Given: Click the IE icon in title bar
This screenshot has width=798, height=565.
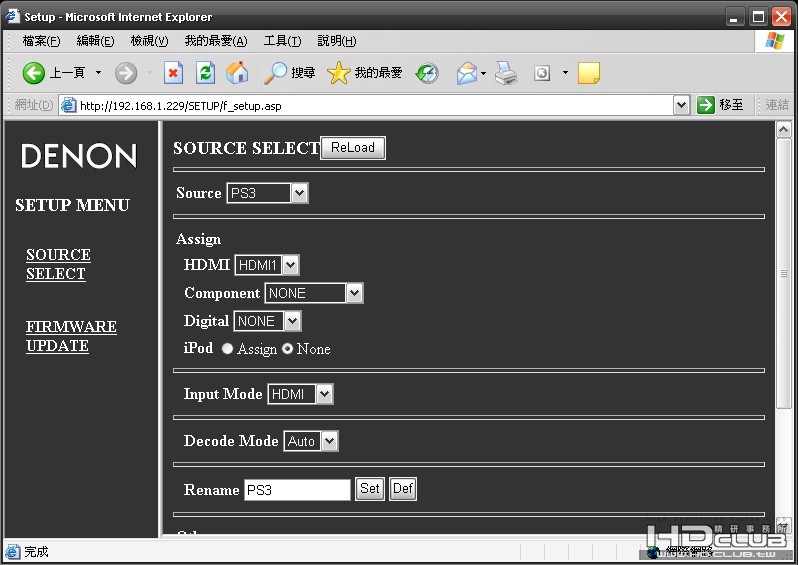Looking at the screenshot, I should (12, 16).
